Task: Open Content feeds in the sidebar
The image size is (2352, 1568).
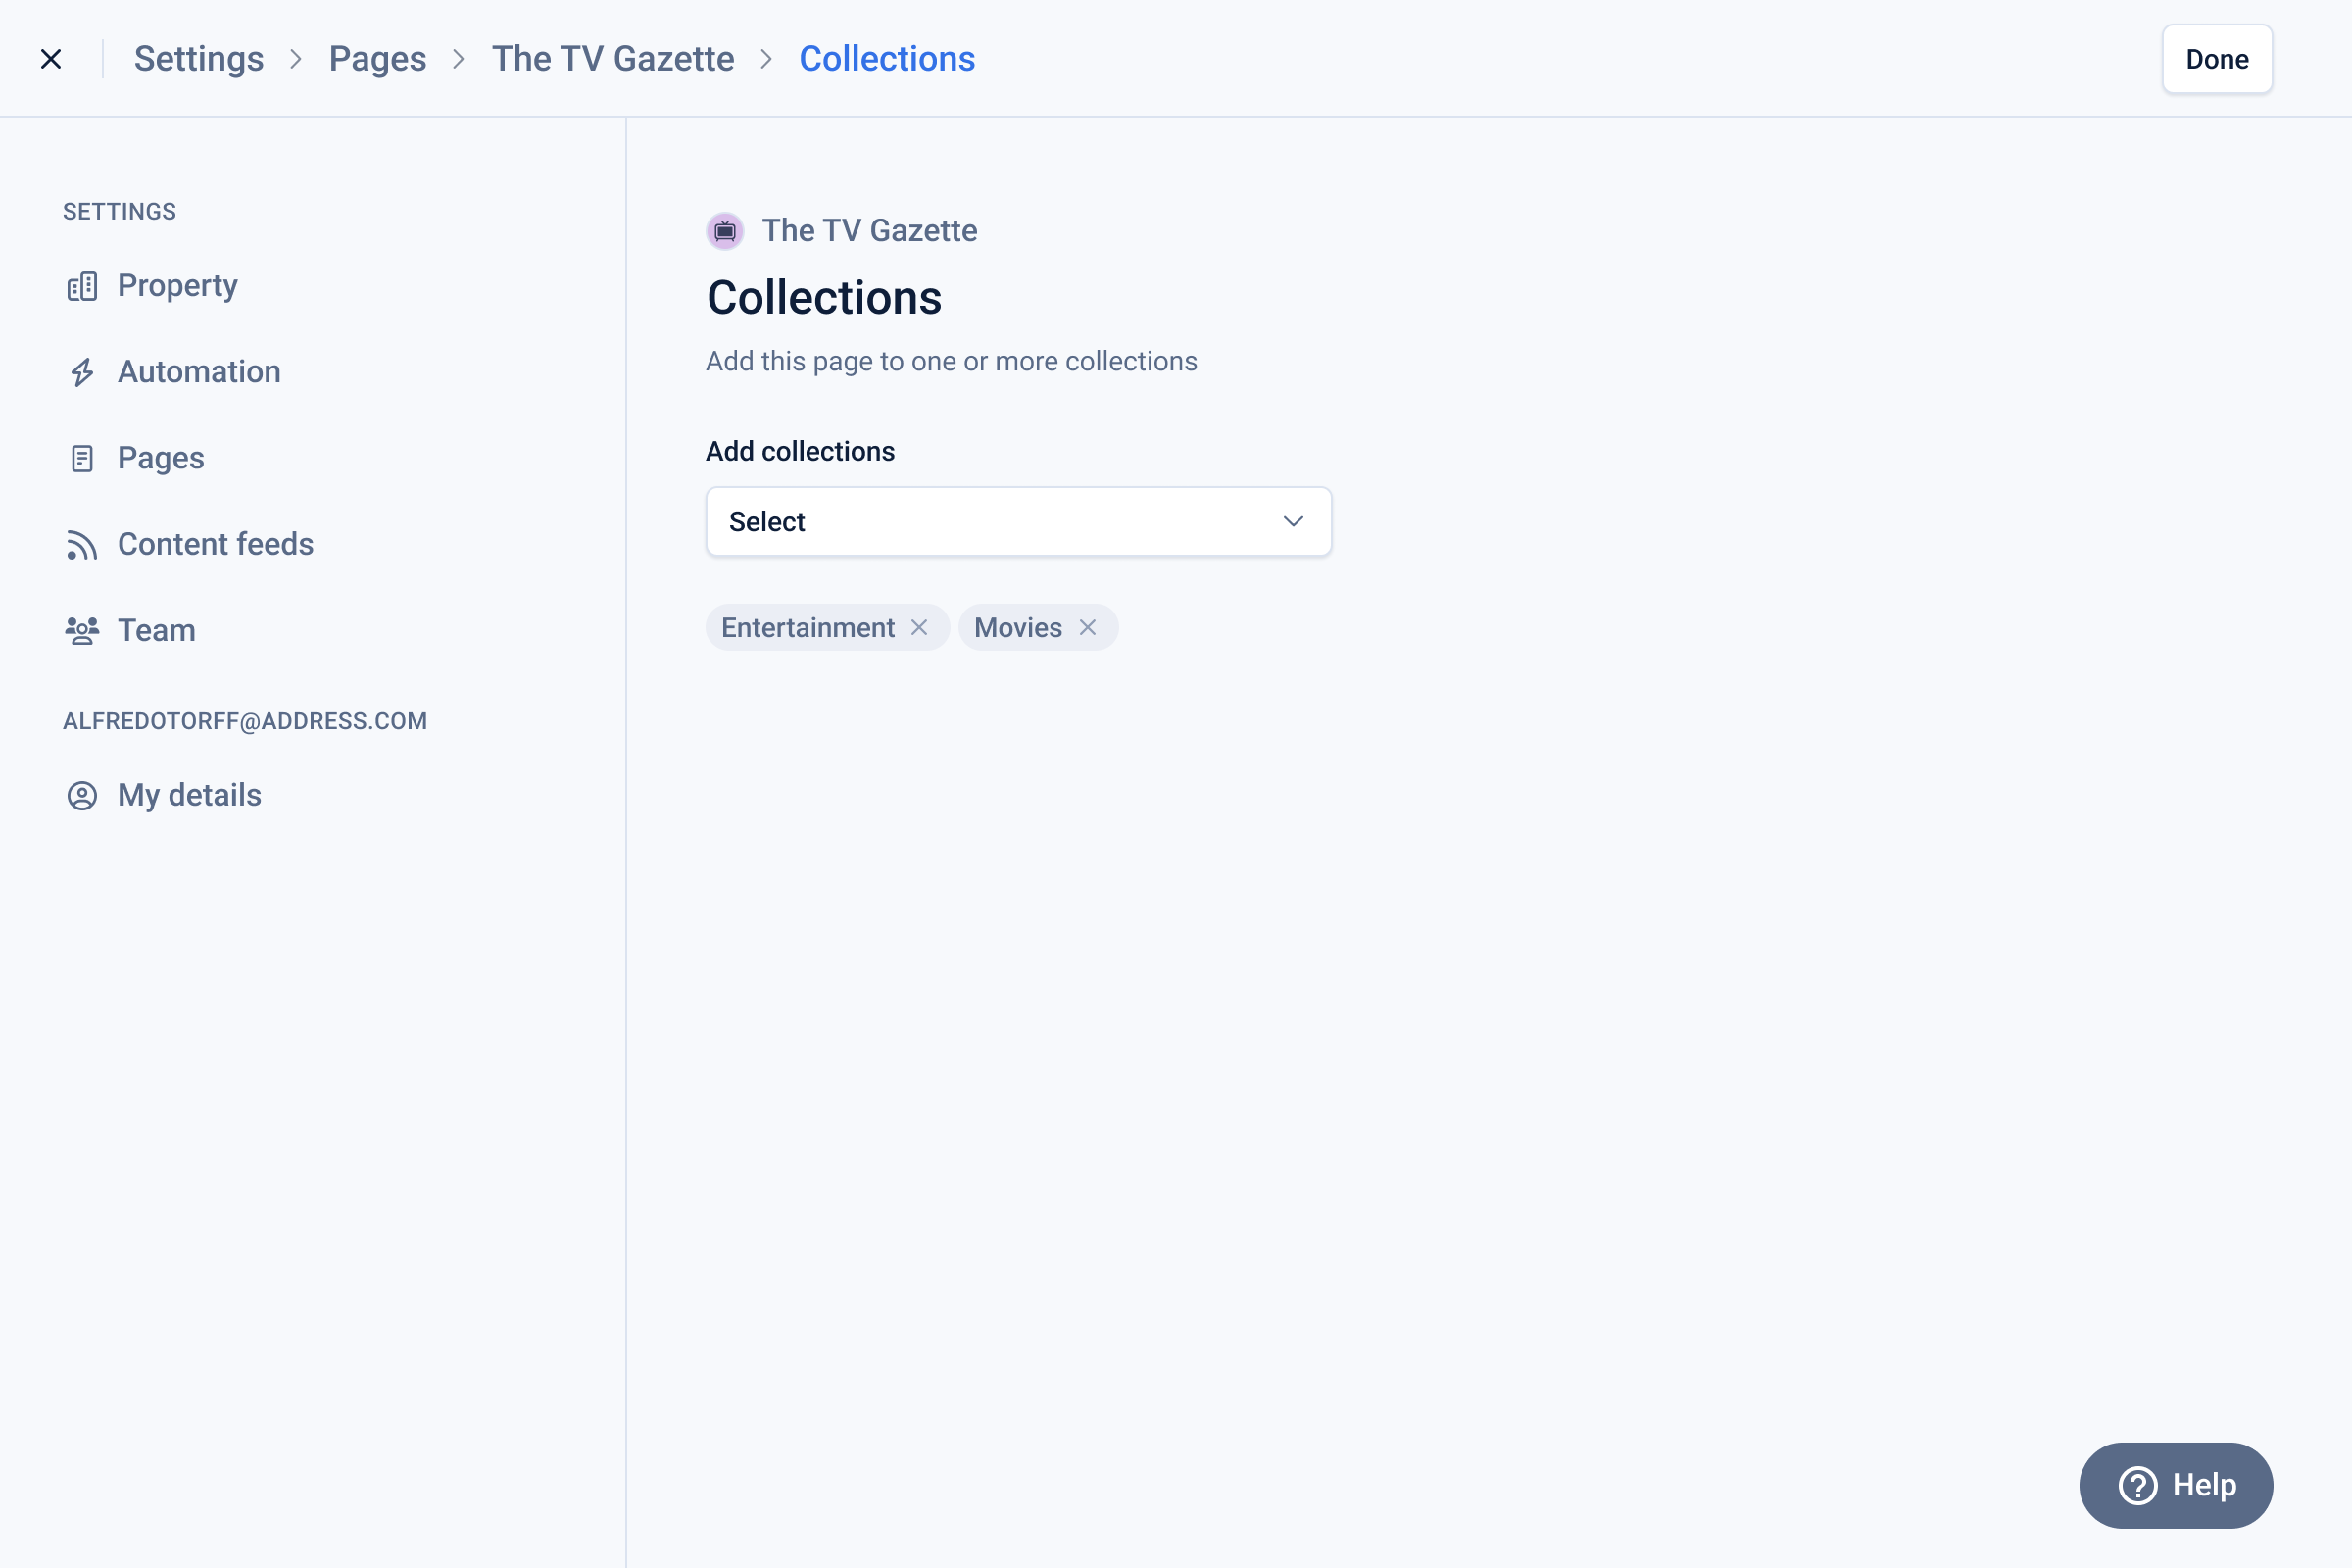Action: [x=215, y=544]
